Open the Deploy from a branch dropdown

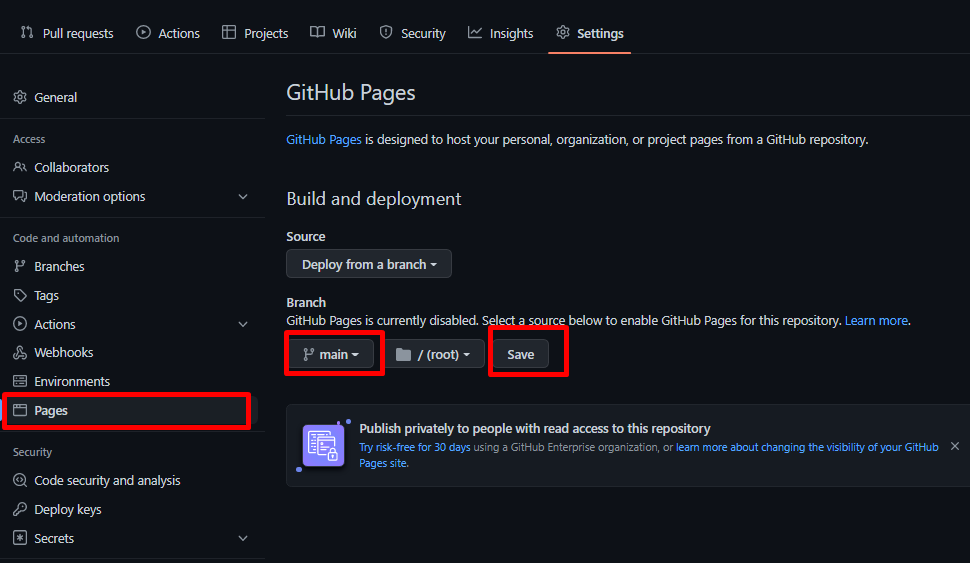click(x=369, y=264)
